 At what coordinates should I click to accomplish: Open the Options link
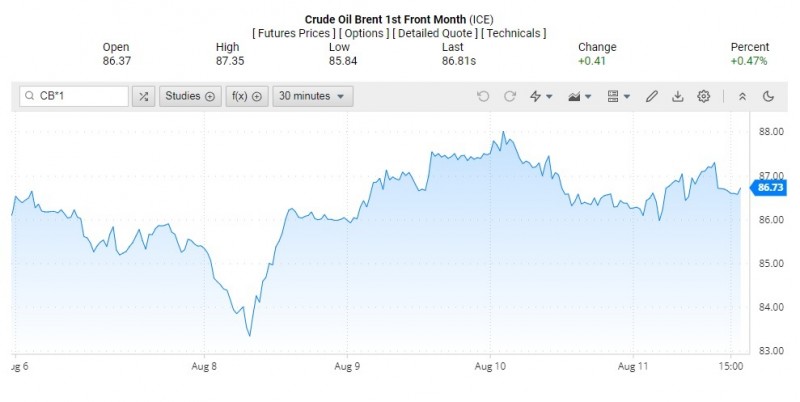coord(366,33)
